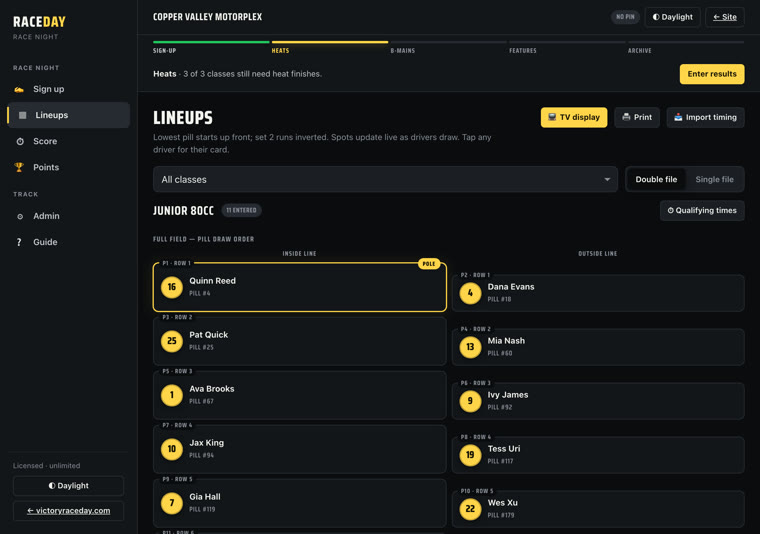Open Points page from sidebar

coord(68,168)
